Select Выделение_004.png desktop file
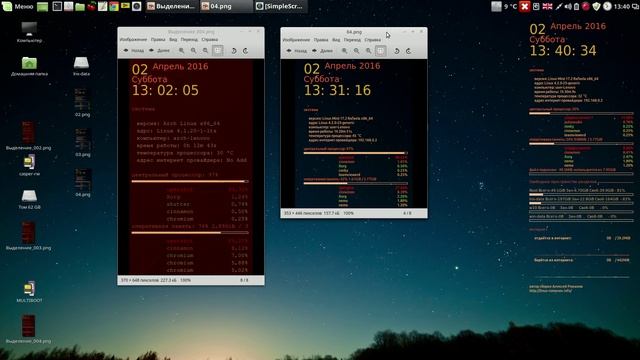 (x=29, y=329)
